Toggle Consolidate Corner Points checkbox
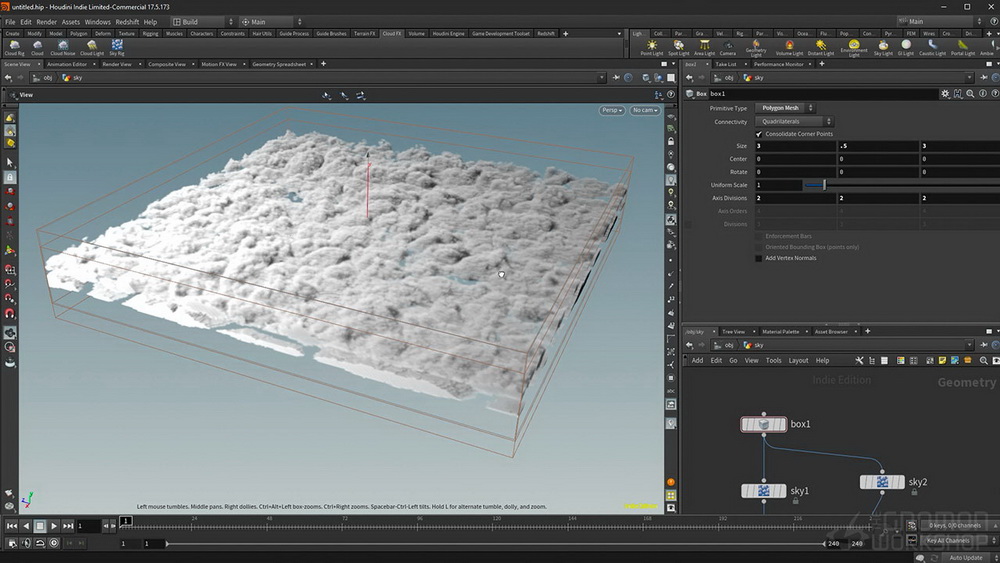1000x563 pixels. [x=759, y=134]
